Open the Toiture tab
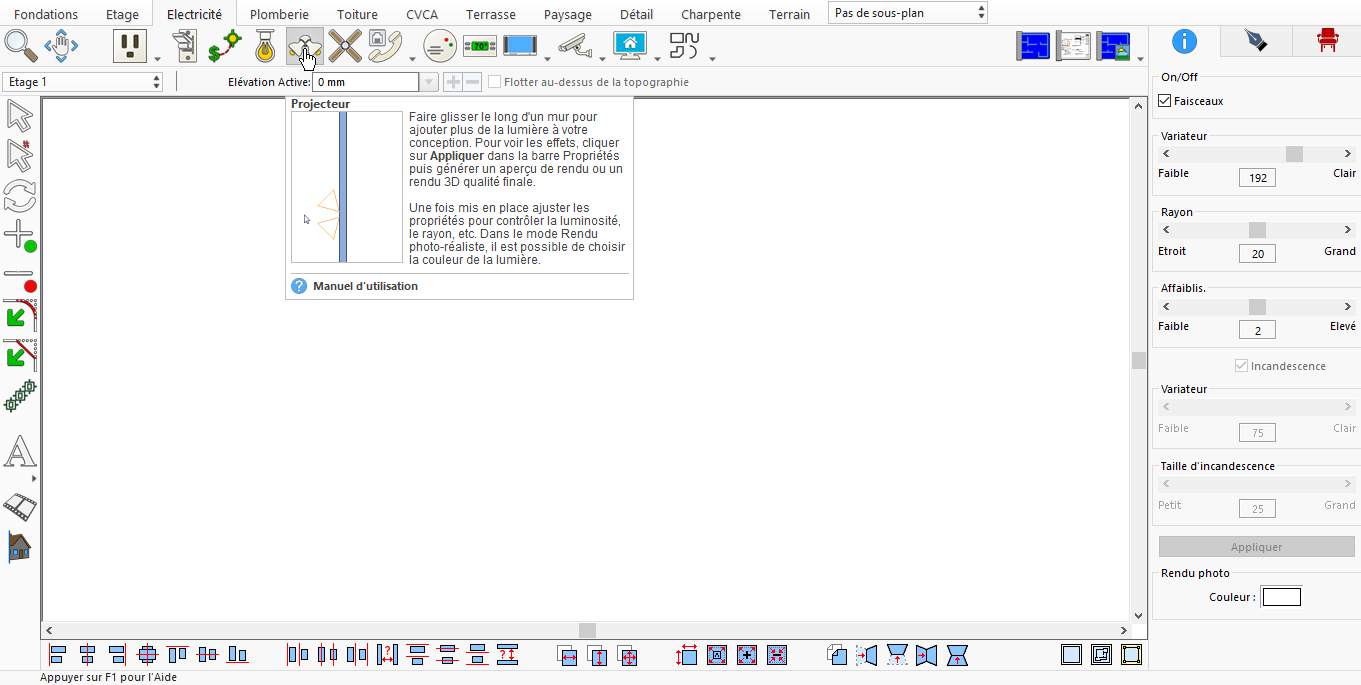1361x685 pixels. click(x=357, y=14)
